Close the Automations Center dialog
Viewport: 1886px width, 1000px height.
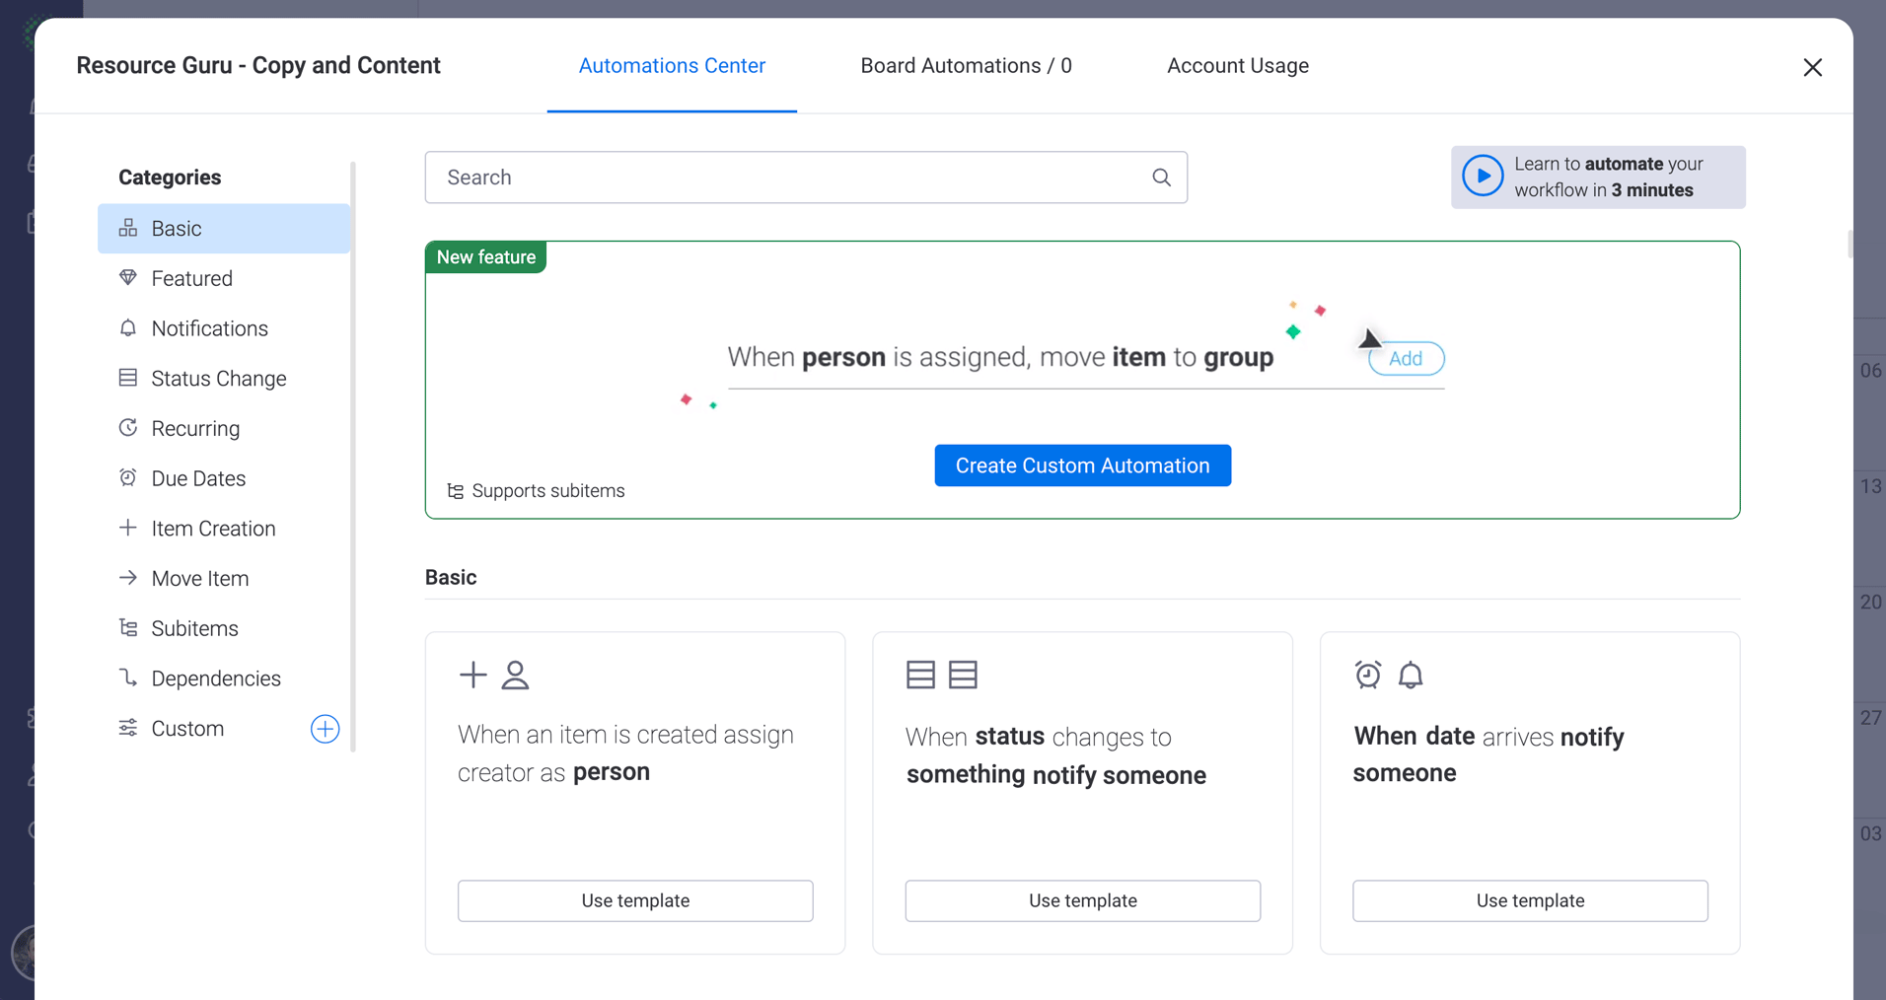coord(1812,67)
